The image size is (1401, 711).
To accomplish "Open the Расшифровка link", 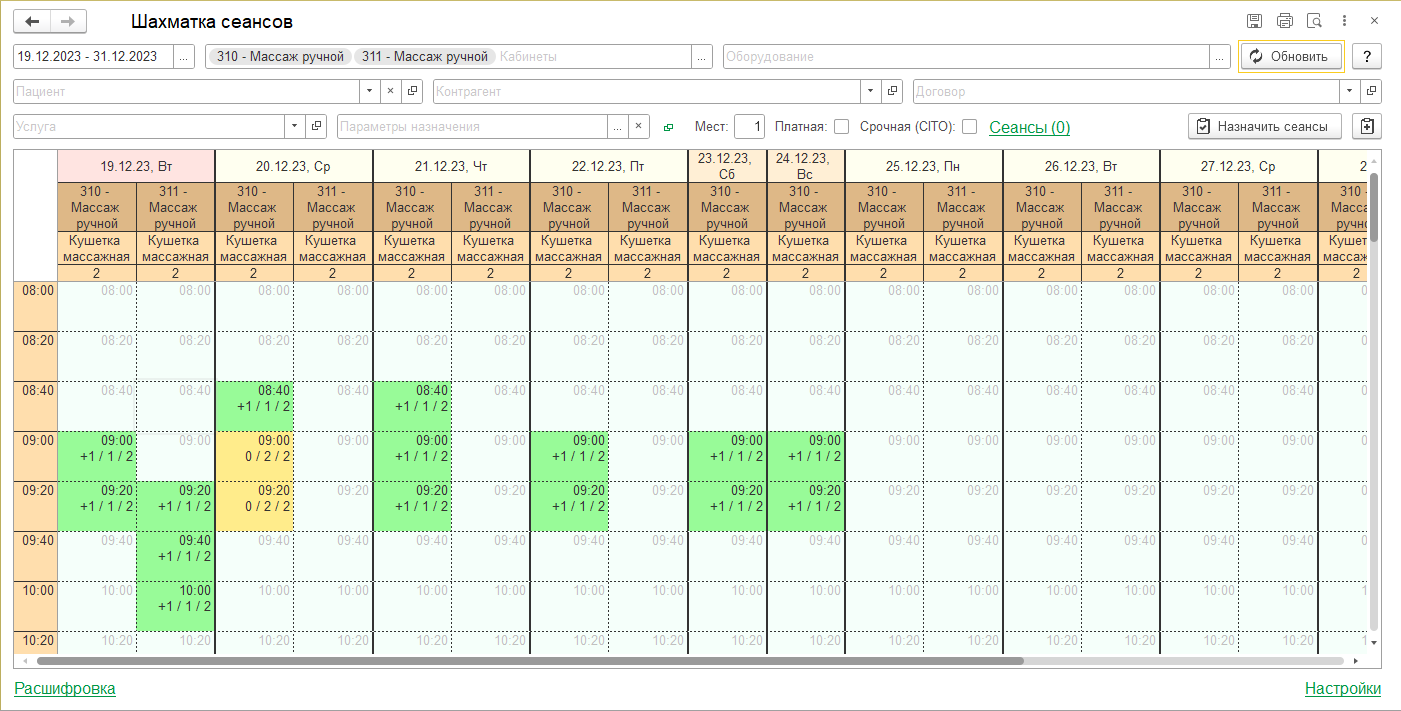I will [65, 688].
